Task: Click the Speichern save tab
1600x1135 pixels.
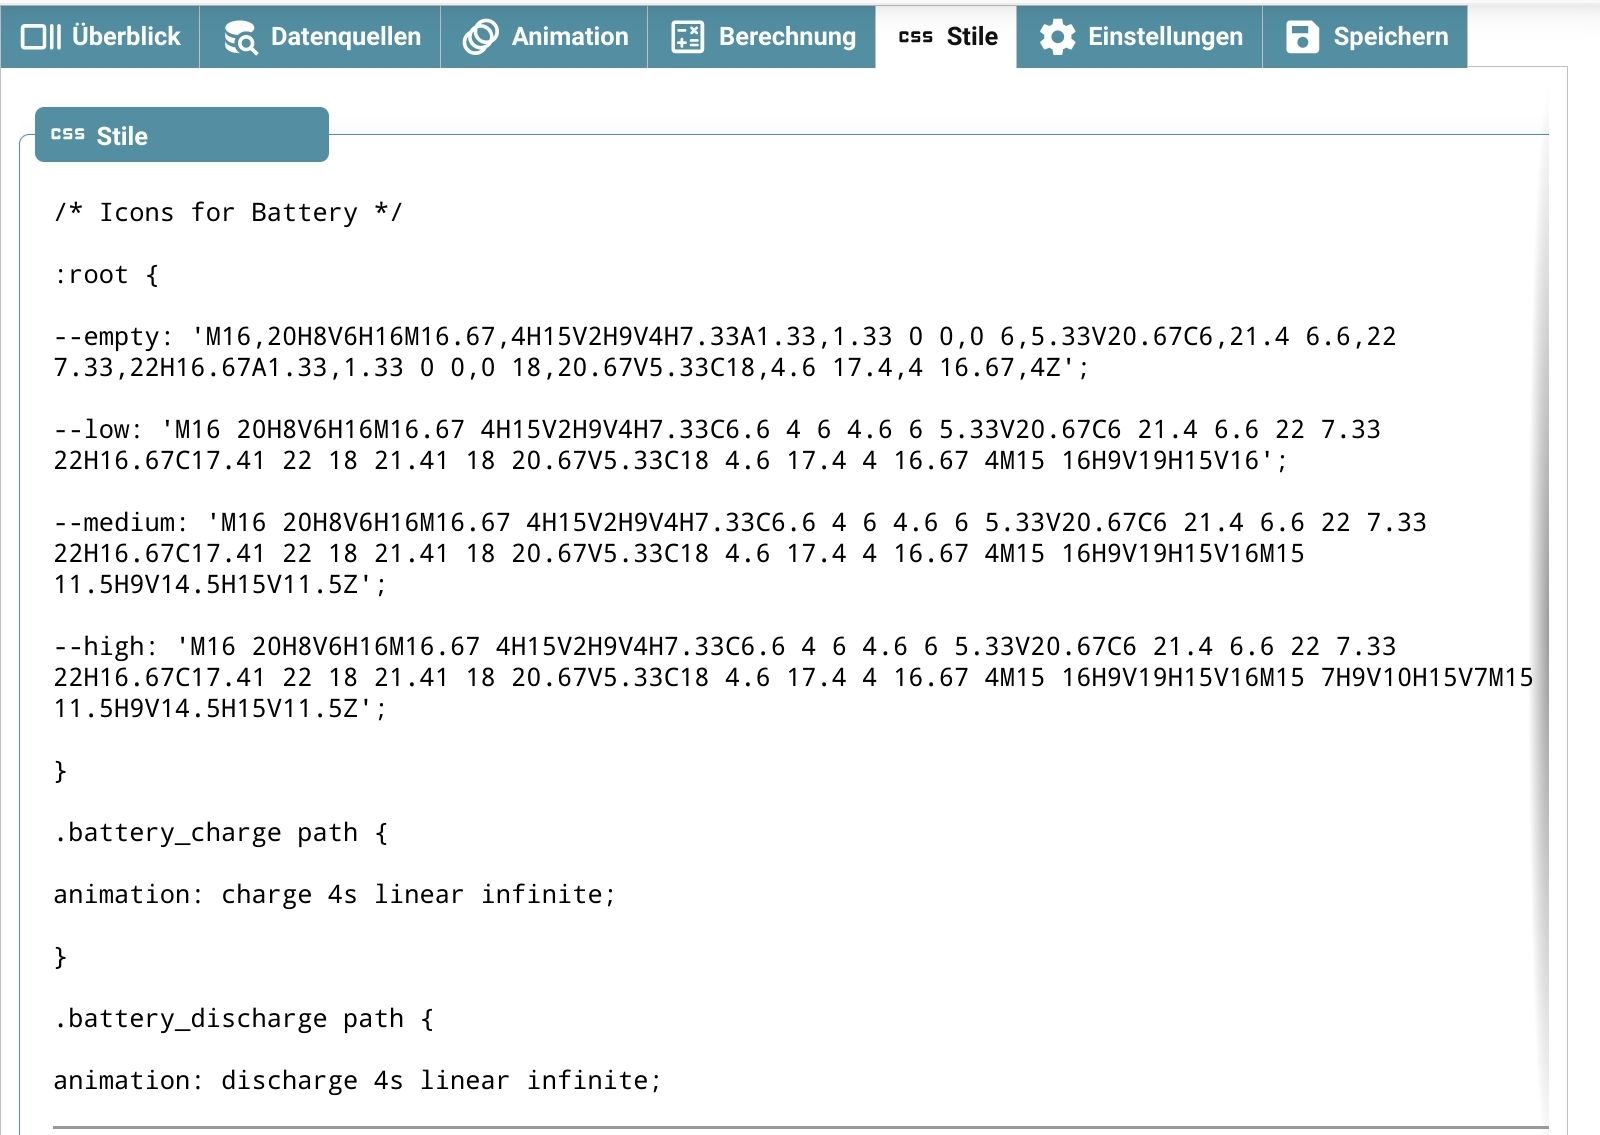Action: [x=1365, y=37]
